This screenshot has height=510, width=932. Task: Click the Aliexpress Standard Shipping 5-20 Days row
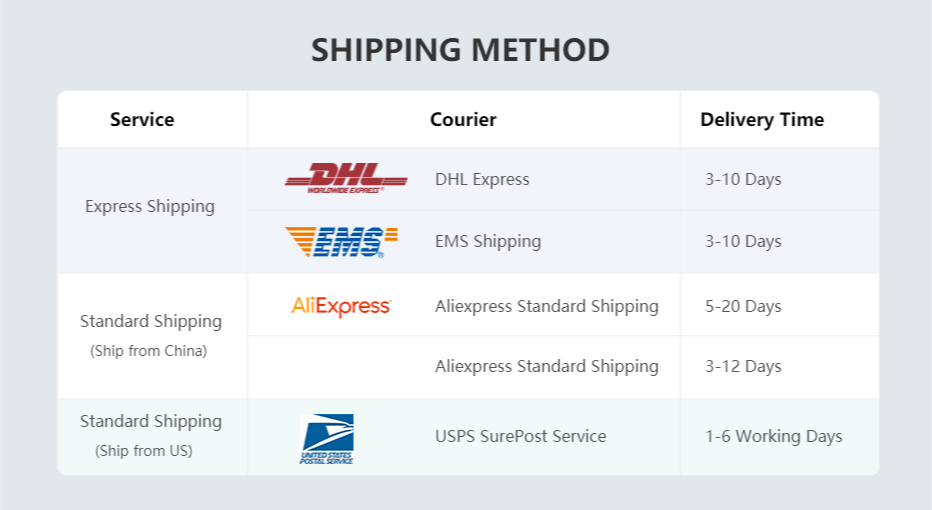click(546, 306)
